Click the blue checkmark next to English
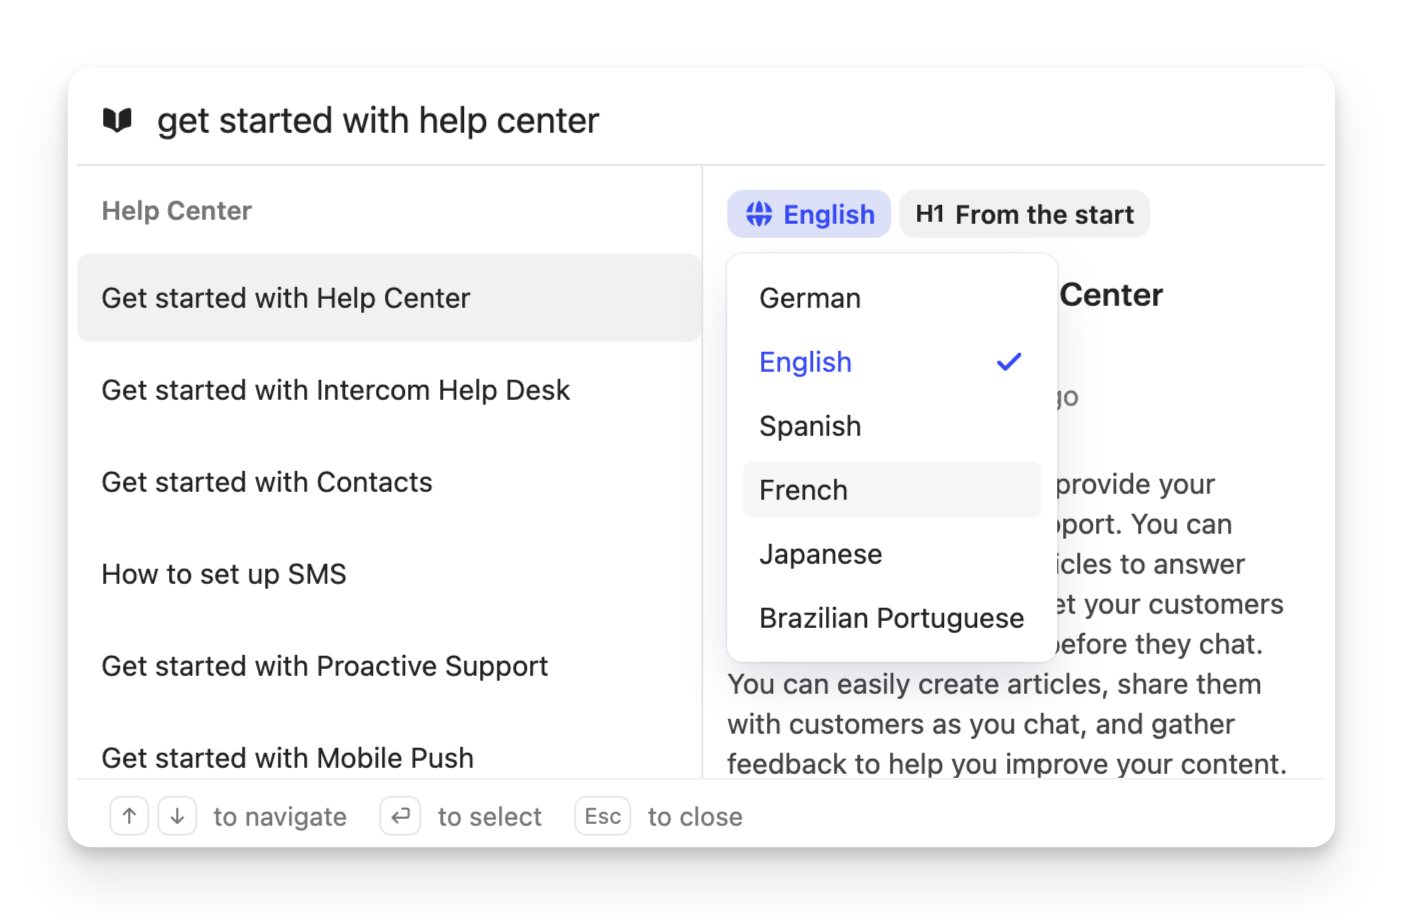This screenshot has width=1403, height=915. (1008, 362)
